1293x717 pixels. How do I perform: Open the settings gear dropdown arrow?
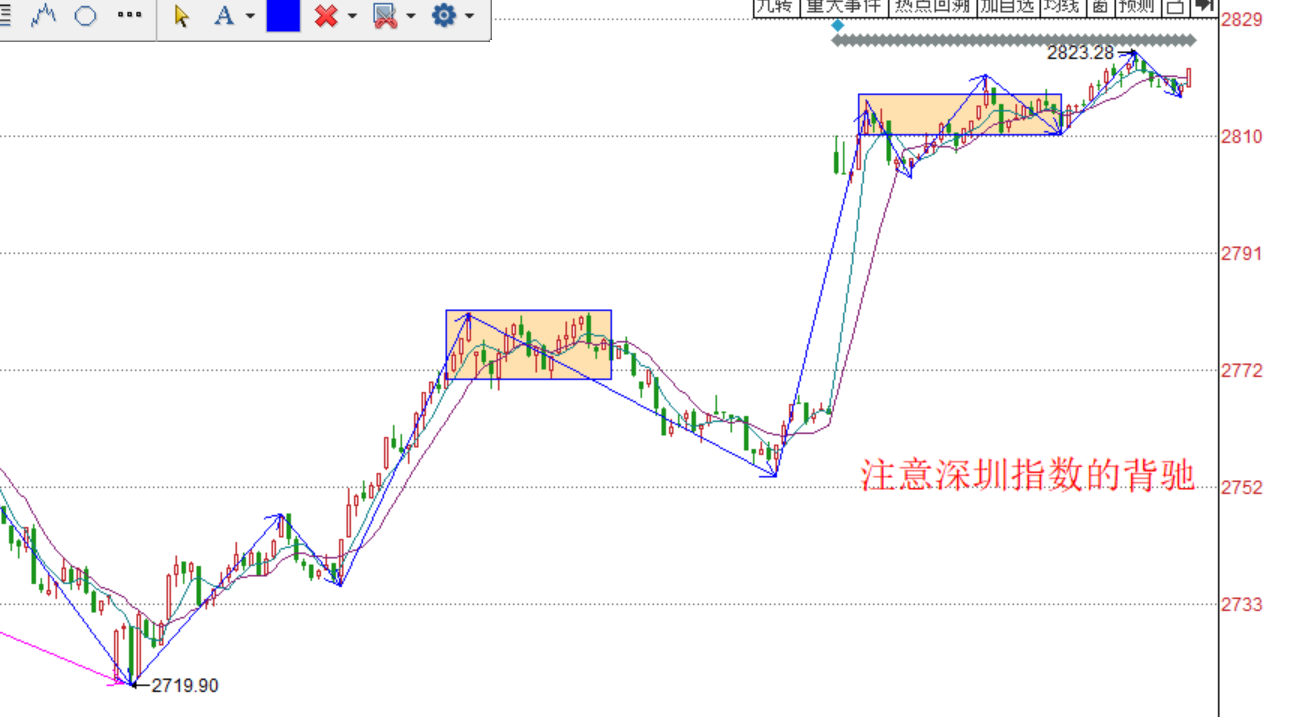(470, 15)
